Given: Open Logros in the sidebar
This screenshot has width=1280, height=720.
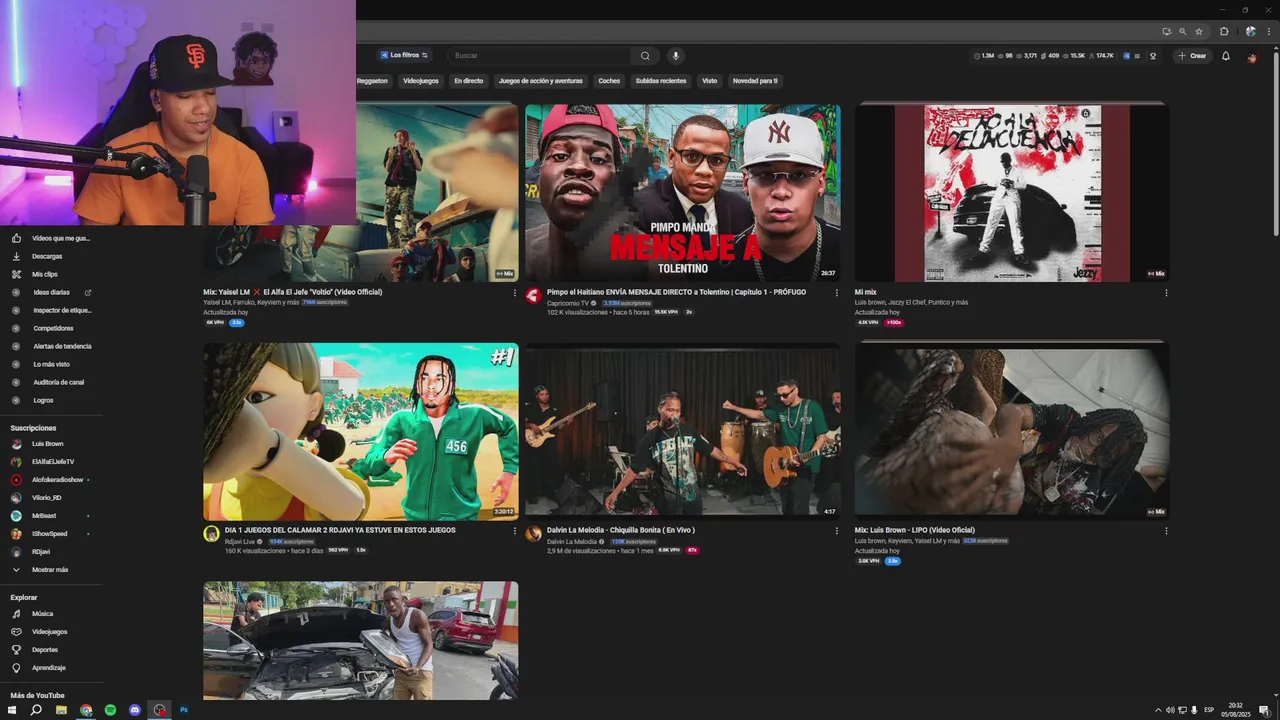Looking at the screenshot, I should point(43,400).
